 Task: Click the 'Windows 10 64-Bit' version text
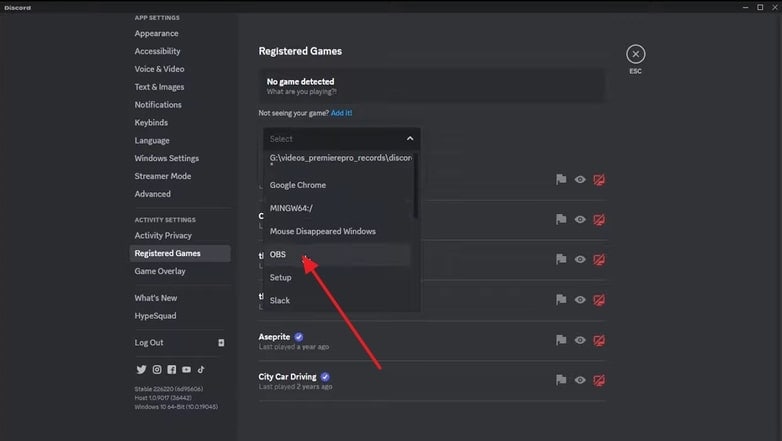176,407
